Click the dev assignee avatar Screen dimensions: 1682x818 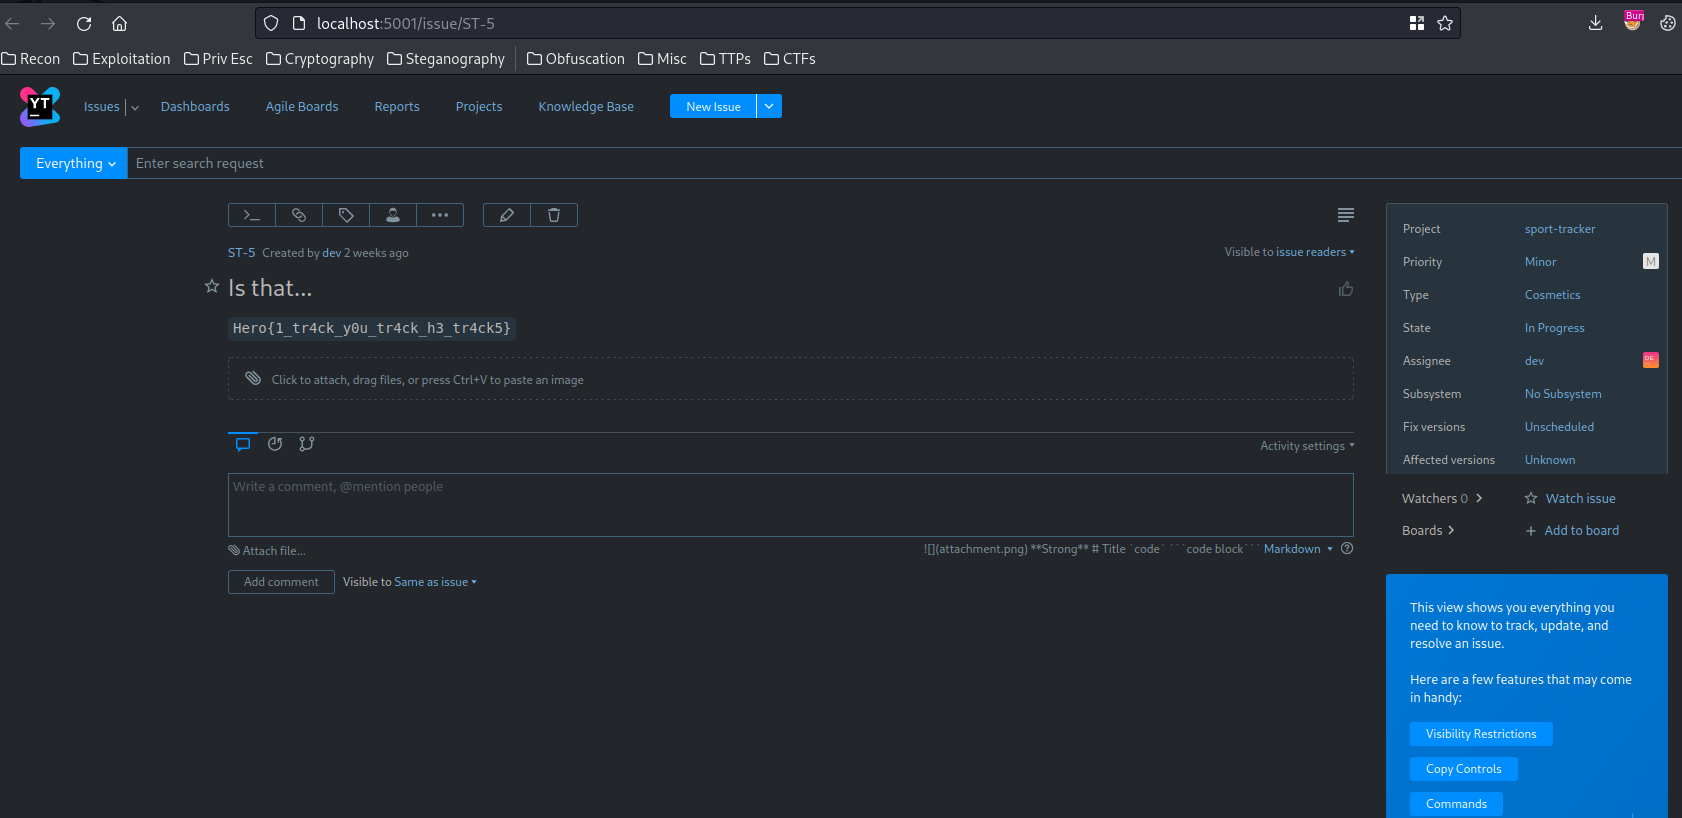[x=1651, y=360]
